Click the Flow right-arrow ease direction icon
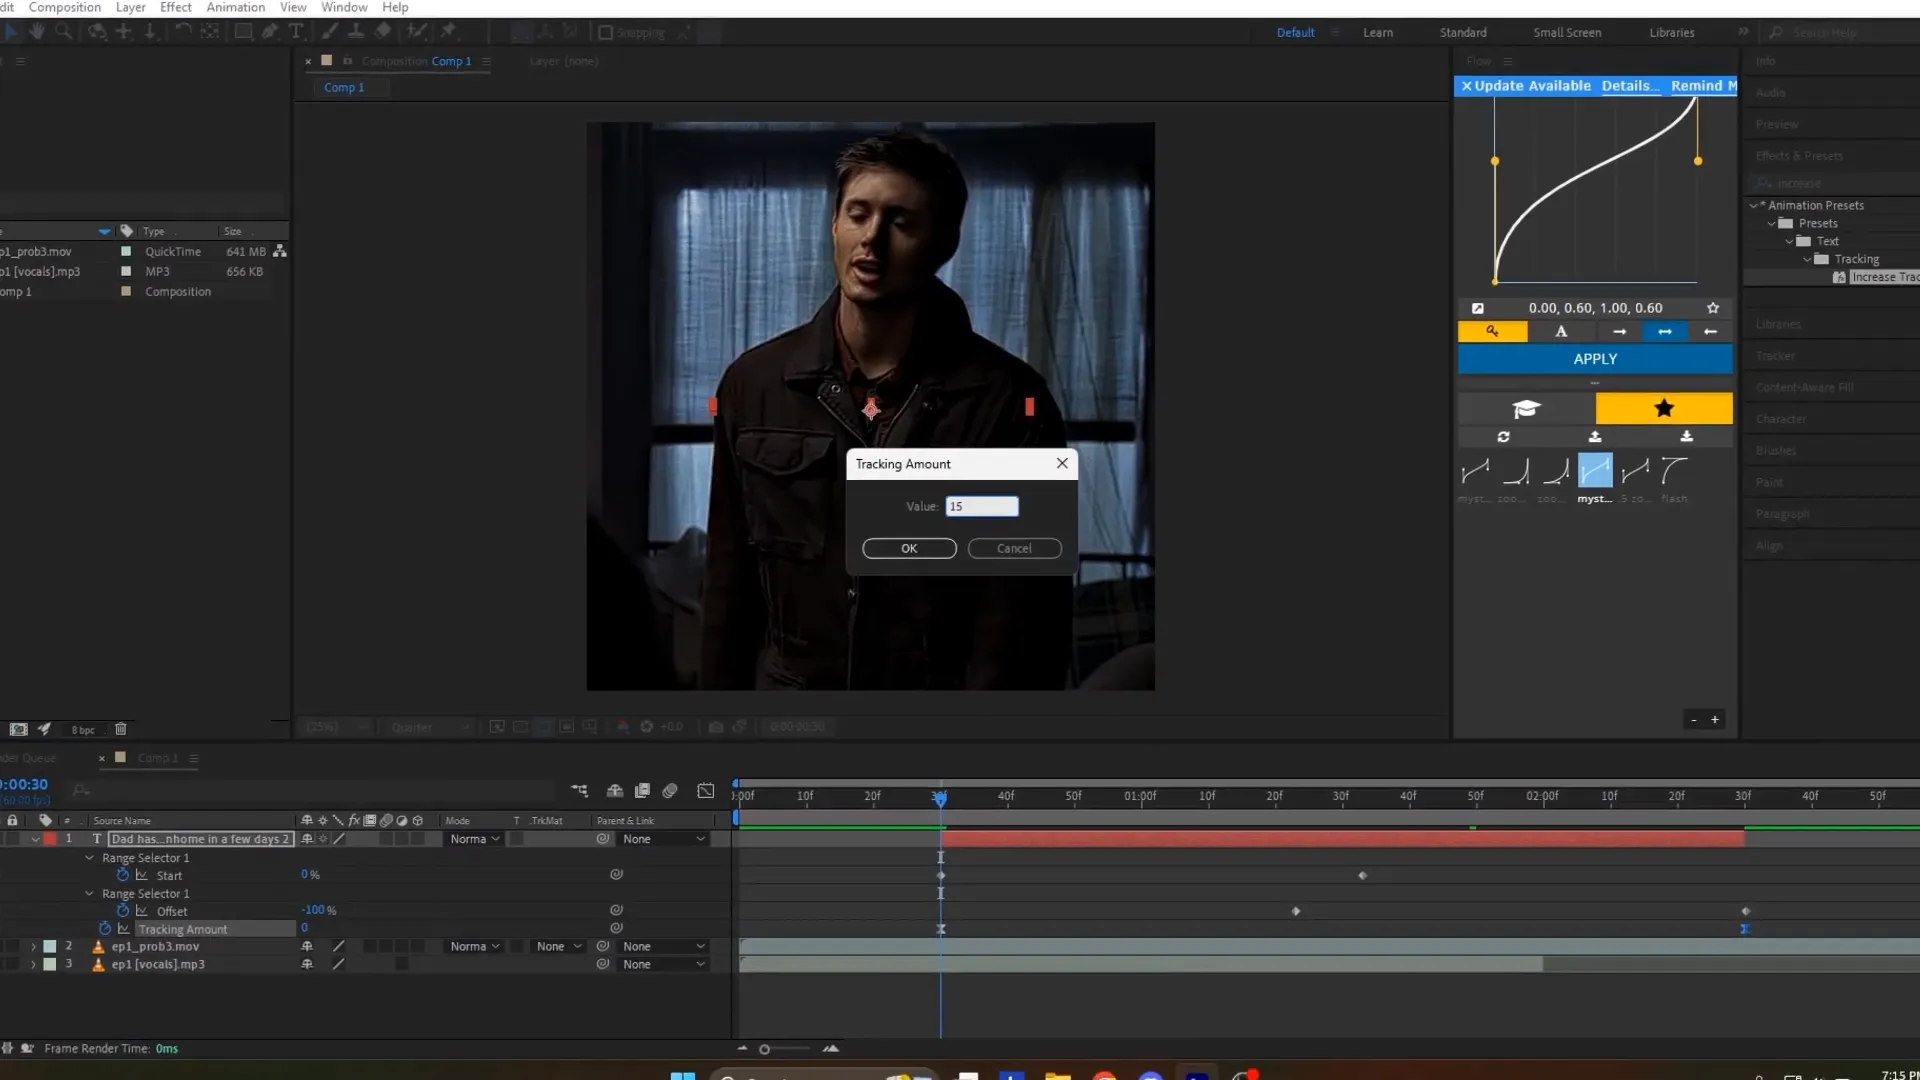The width and height of the screenshot is (1920, 1080). (x=1619, y=331)
